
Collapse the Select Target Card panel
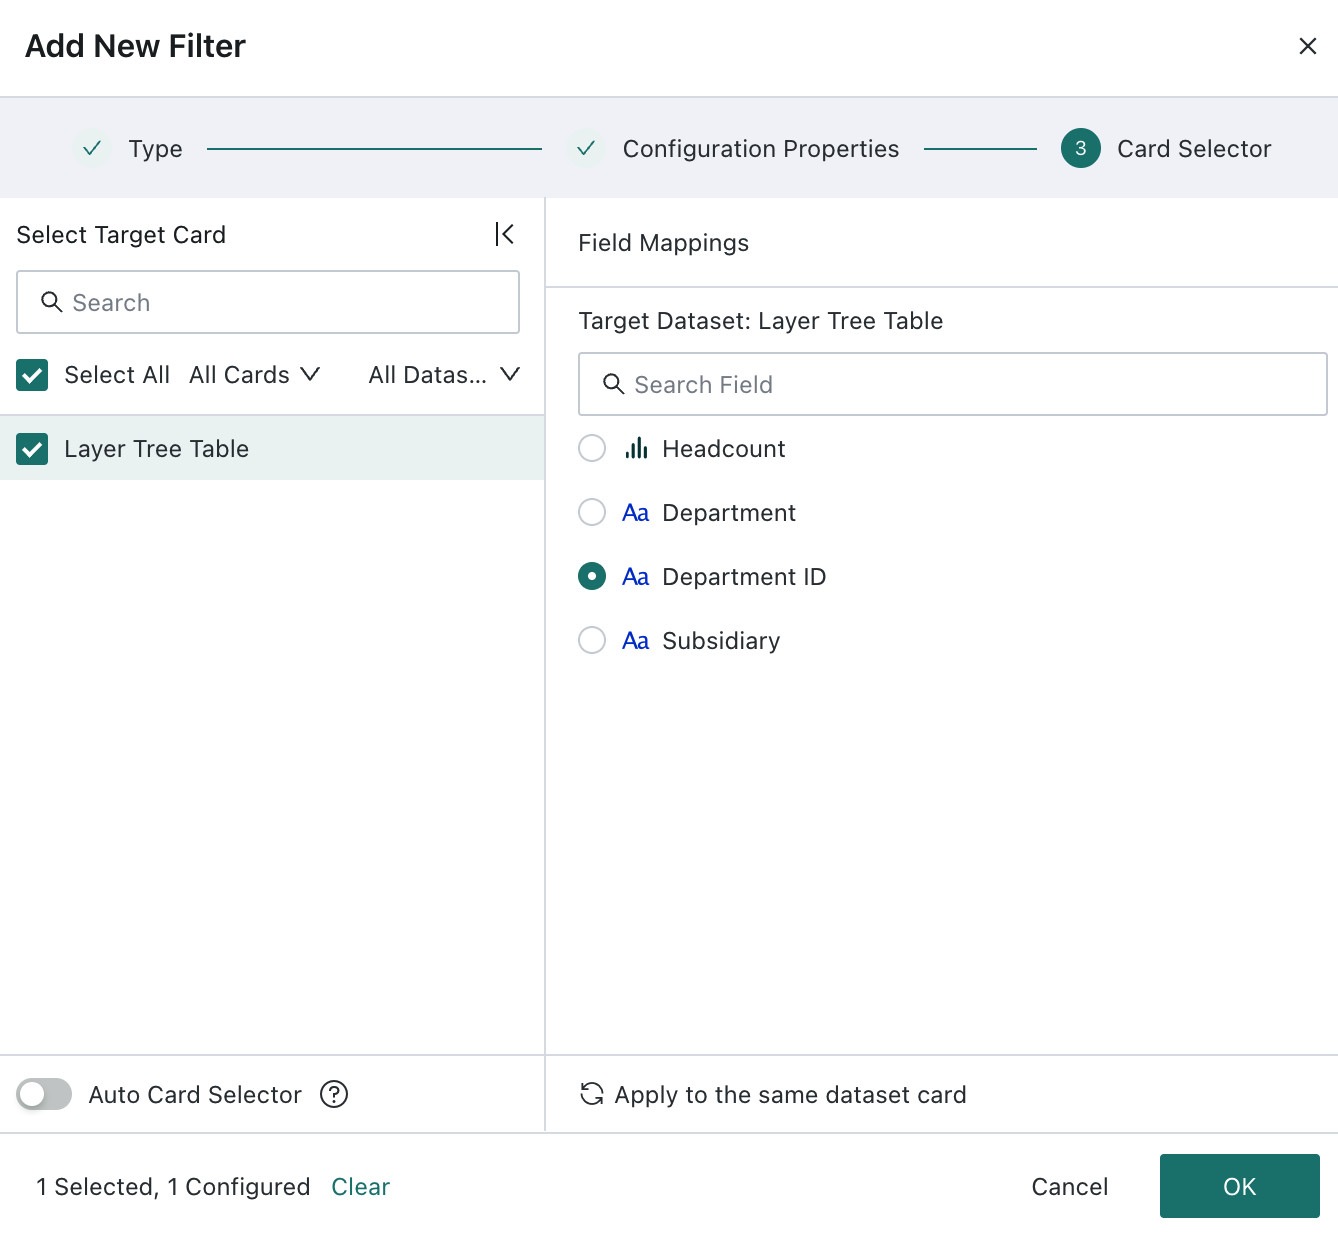click(505, 234)
